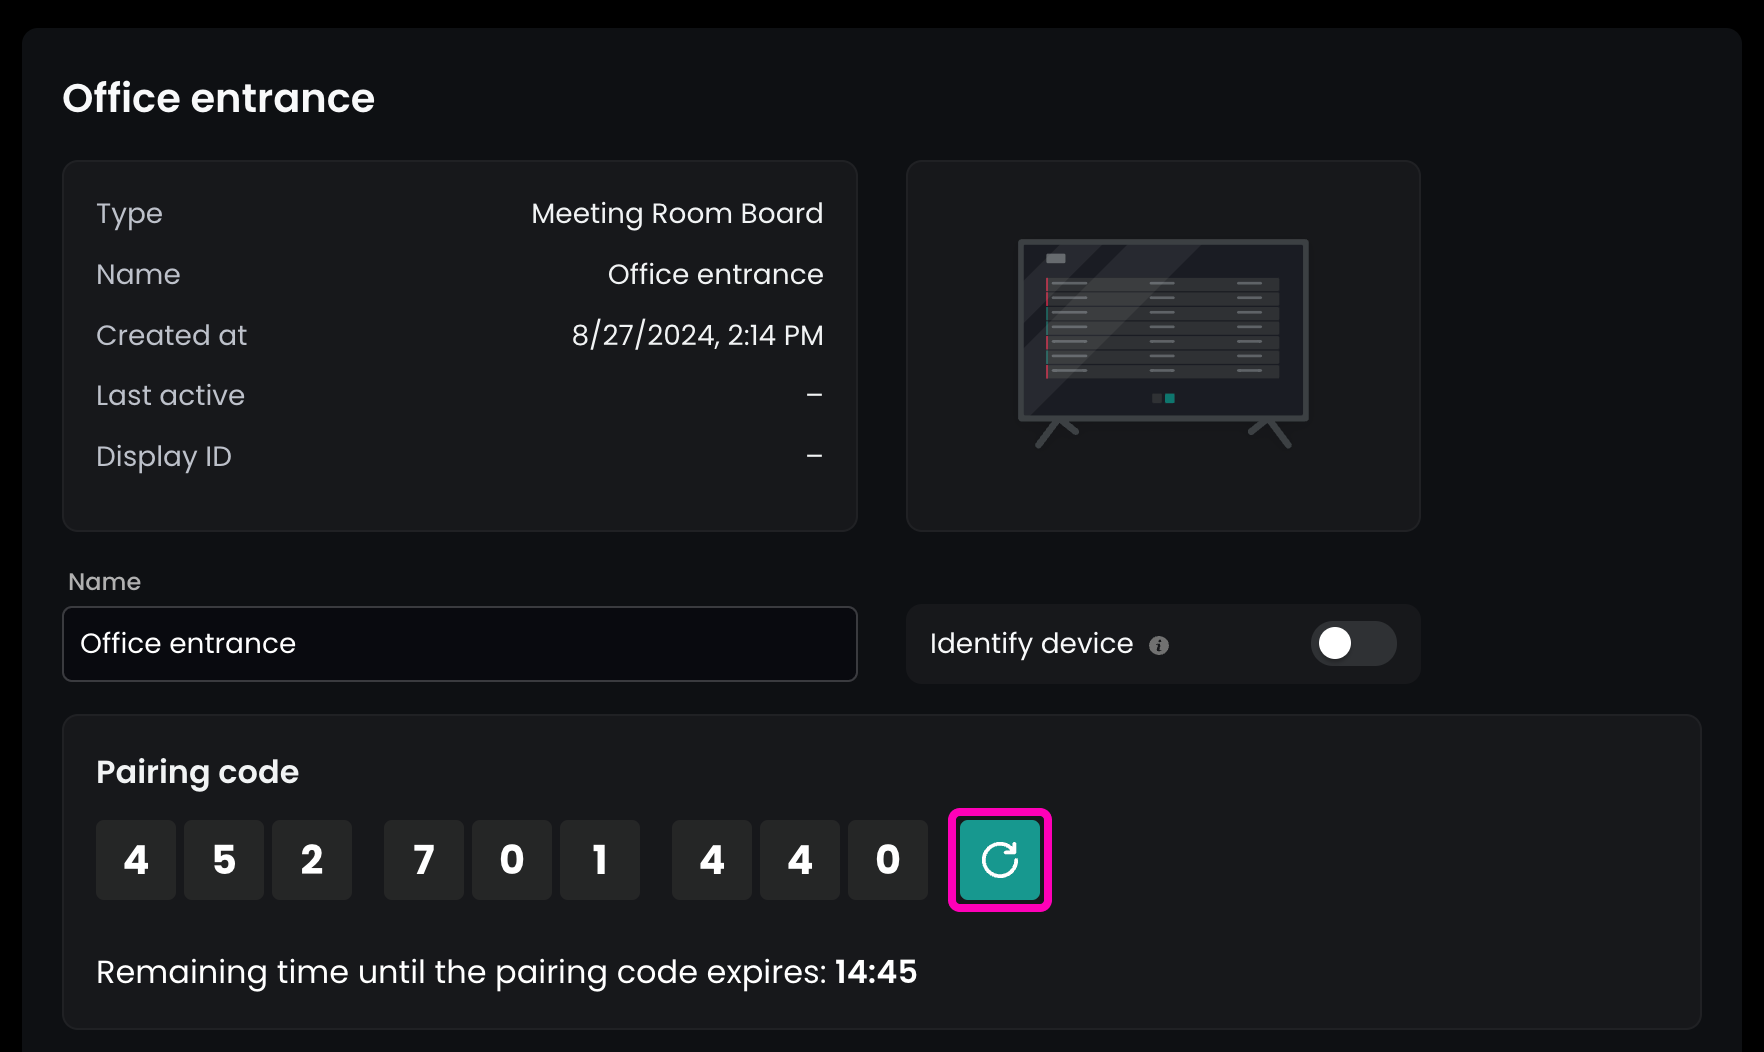
Task: Click the refresh pairing code button
Action: [999, 860]
